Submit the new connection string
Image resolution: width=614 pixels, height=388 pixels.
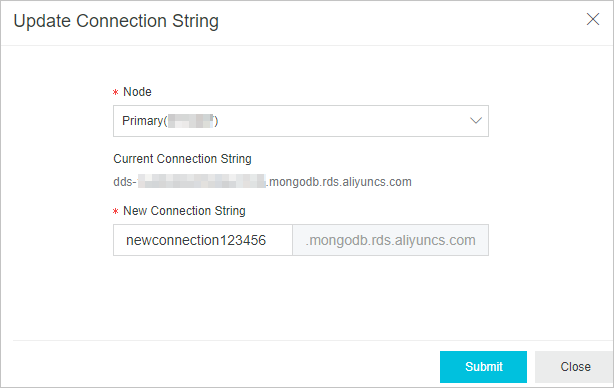483,367
